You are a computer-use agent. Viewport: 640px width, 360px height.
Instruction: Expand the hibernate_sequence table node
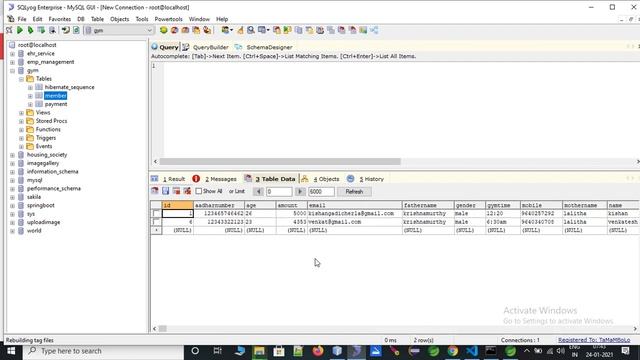point(30,87)
